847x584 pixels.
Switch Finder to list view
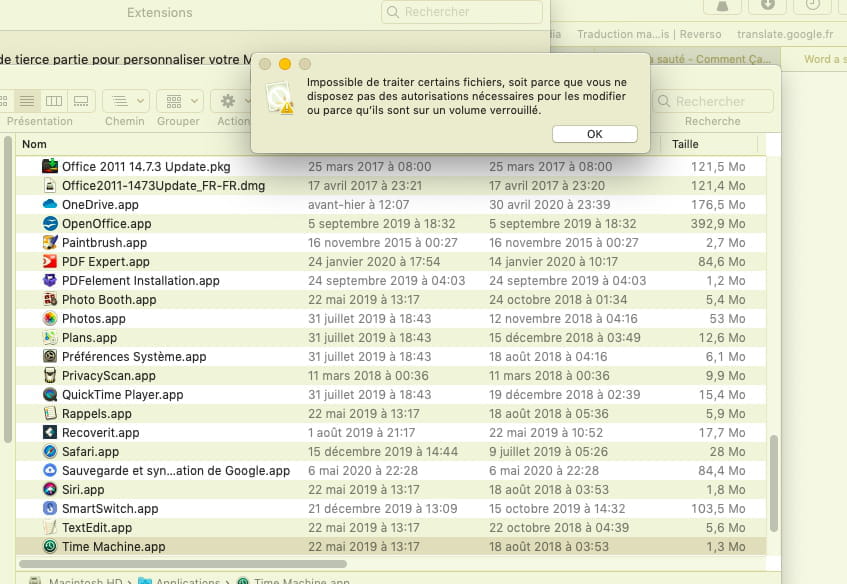(x=27, y=100)
